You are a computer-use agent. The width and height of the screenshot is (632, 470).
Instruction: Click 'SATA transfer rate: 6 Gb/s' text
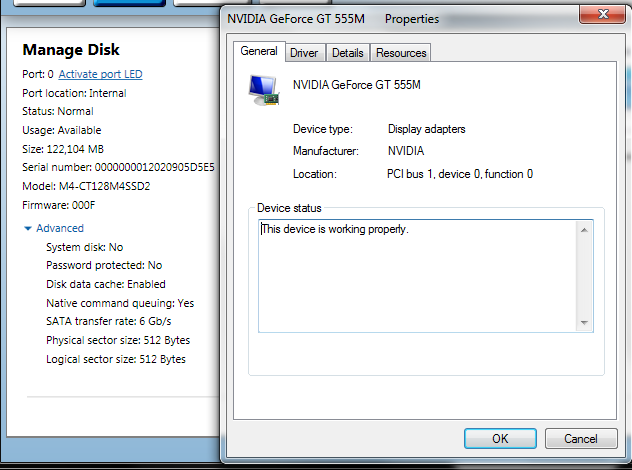point(108,321)
